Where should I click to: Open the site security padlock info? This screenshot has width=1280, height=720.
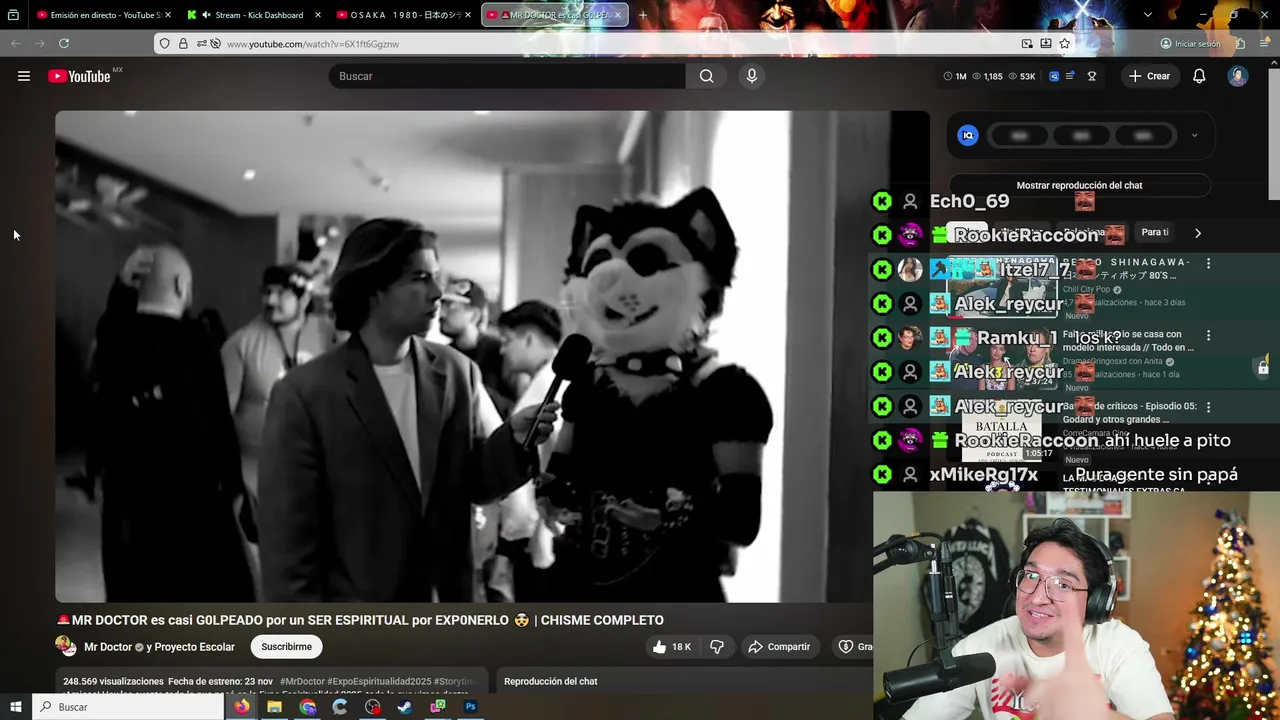(x=183, y=44)
